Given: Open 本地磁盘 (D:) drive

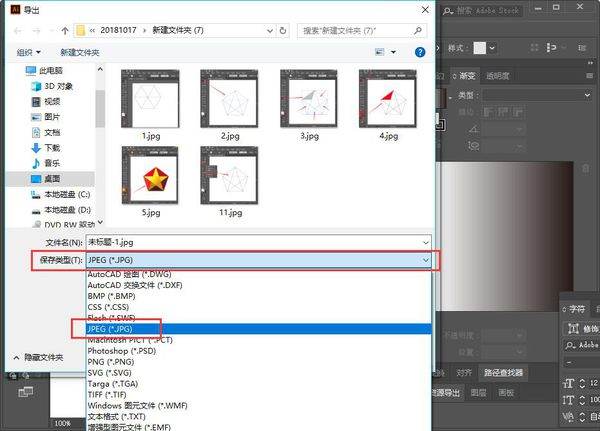Looking at the screenshot, I should (60, 210).
